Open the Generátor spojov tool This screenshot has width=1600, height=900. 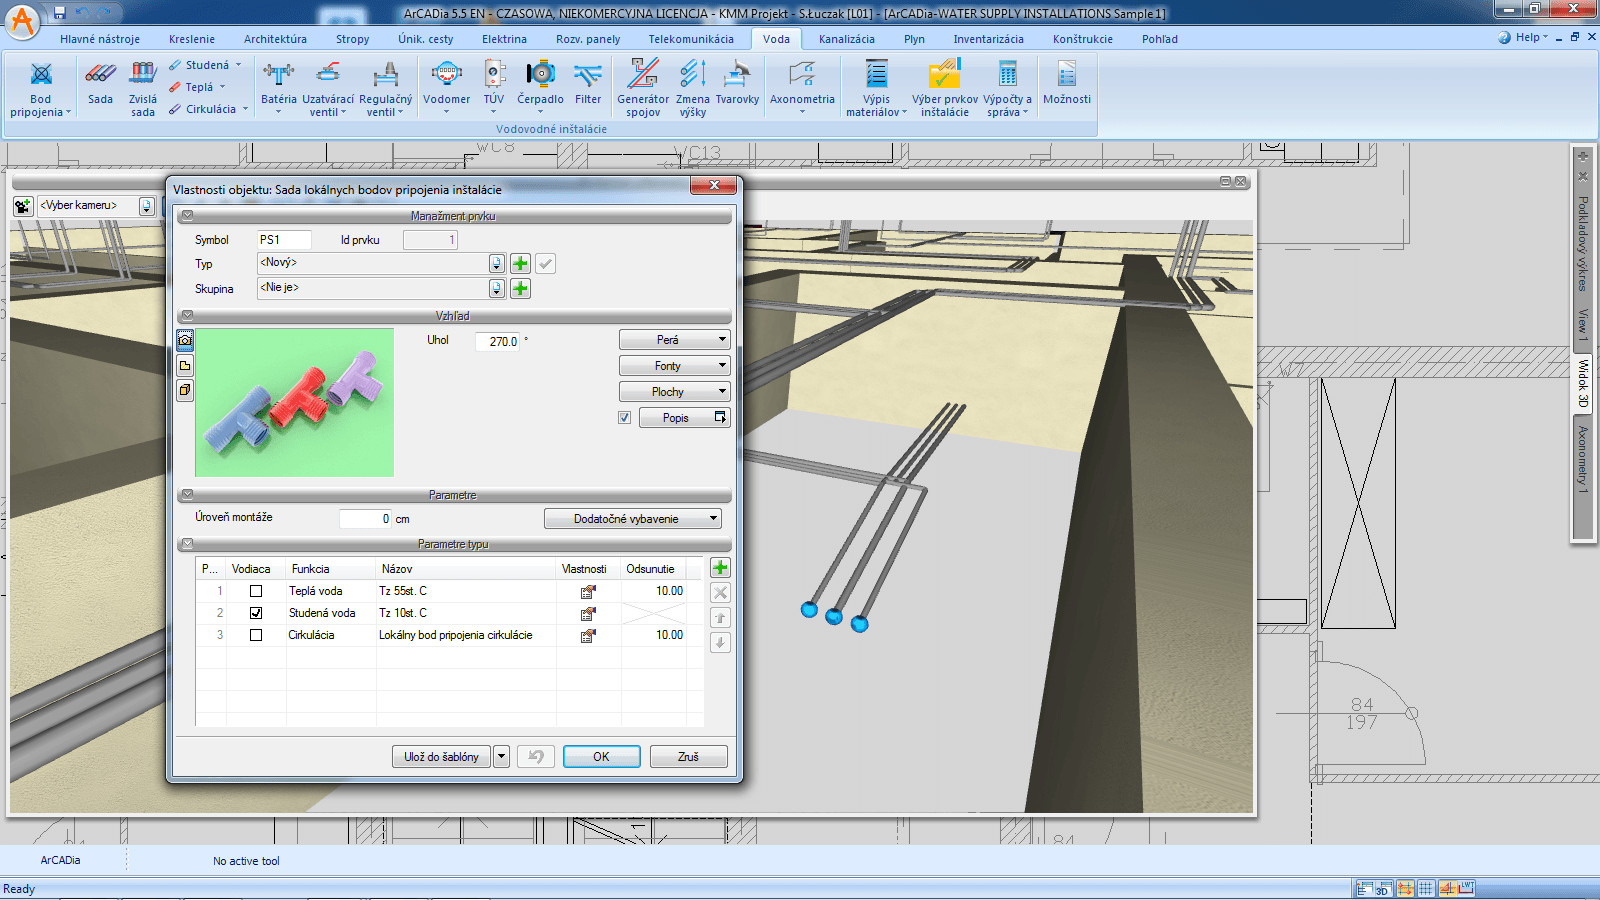(x=643, y=74)
